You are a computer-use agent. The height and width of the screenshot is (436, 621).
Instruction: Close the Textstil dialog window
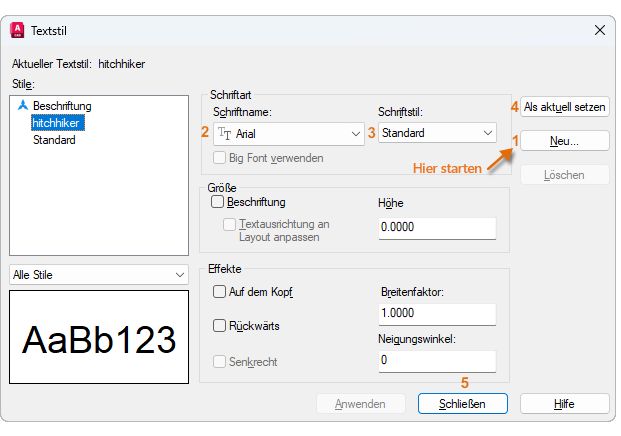[599, 31]
